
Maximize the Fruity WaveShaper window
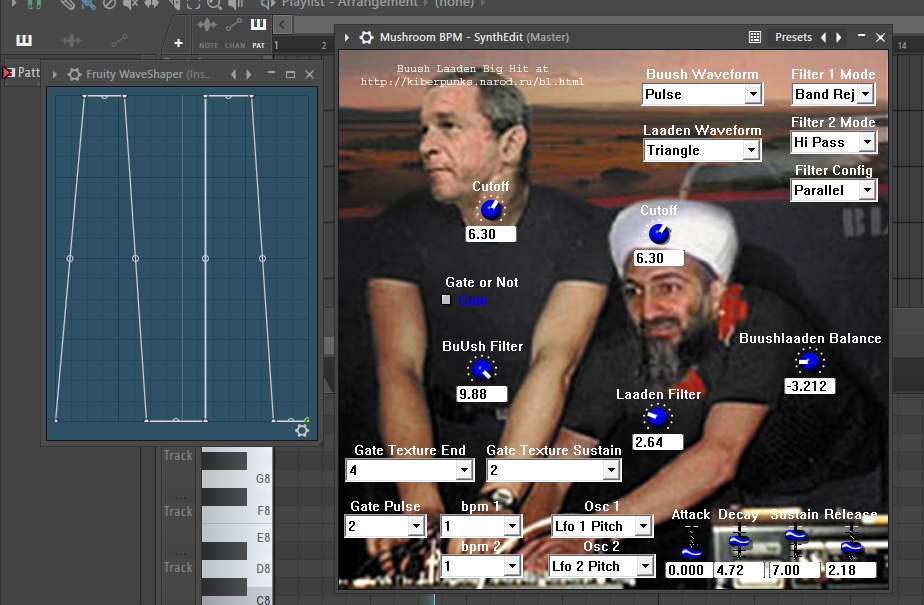[290, 74]
